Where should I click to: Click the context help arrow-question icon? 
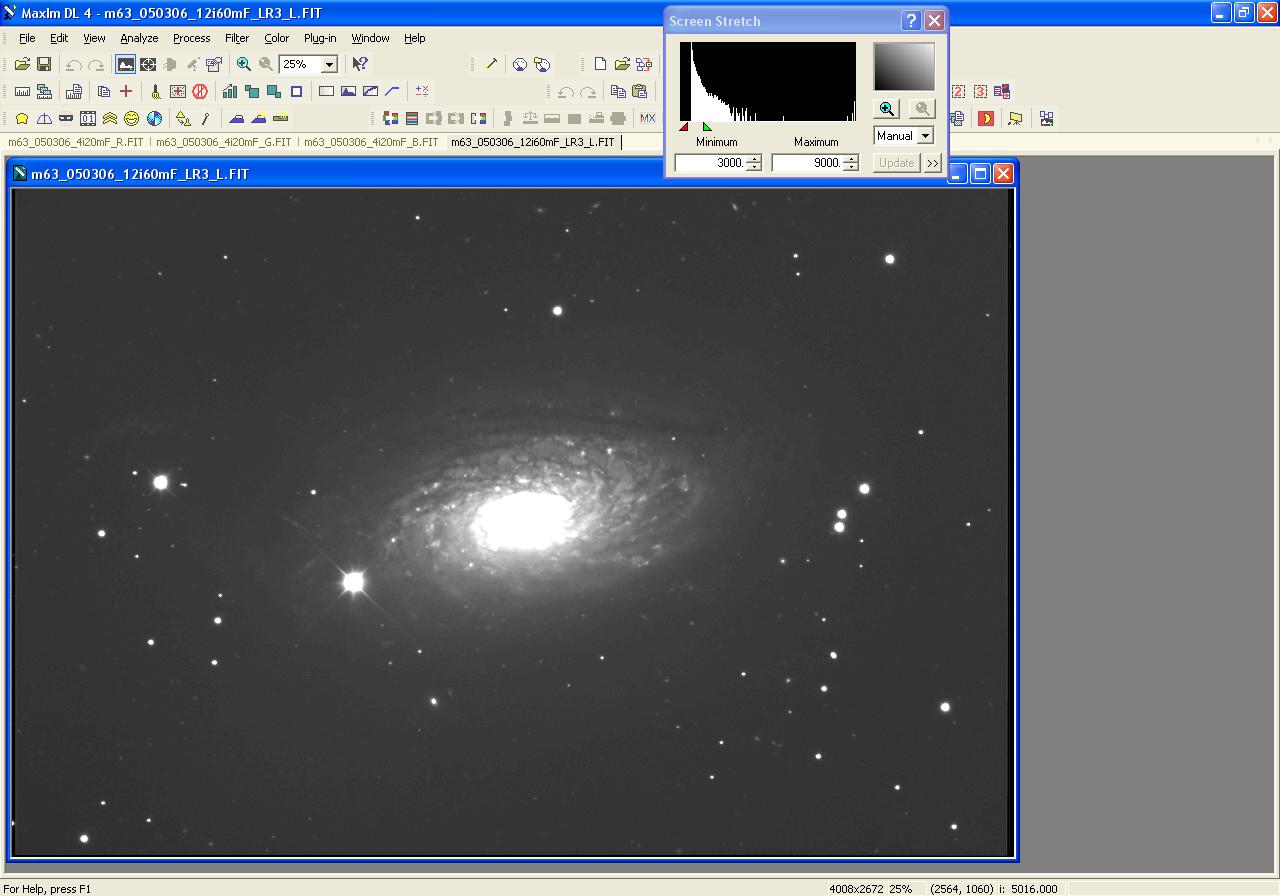360,64
